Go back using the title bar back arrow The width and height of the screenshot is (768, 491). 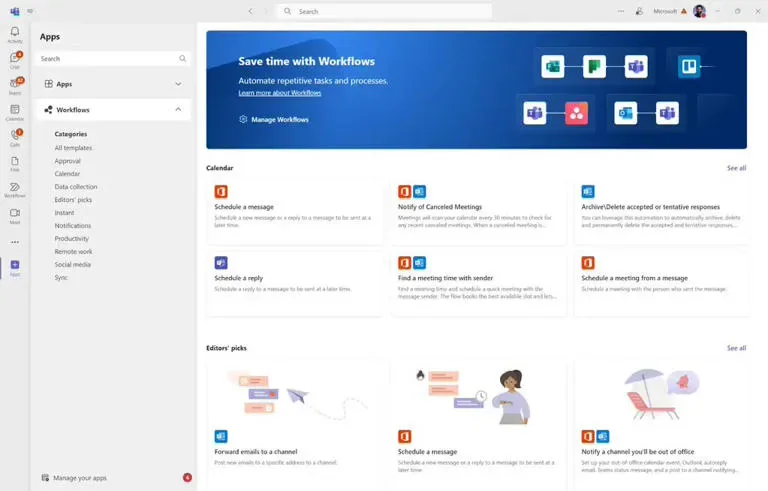pyautogui.click(x=250, y=11)
